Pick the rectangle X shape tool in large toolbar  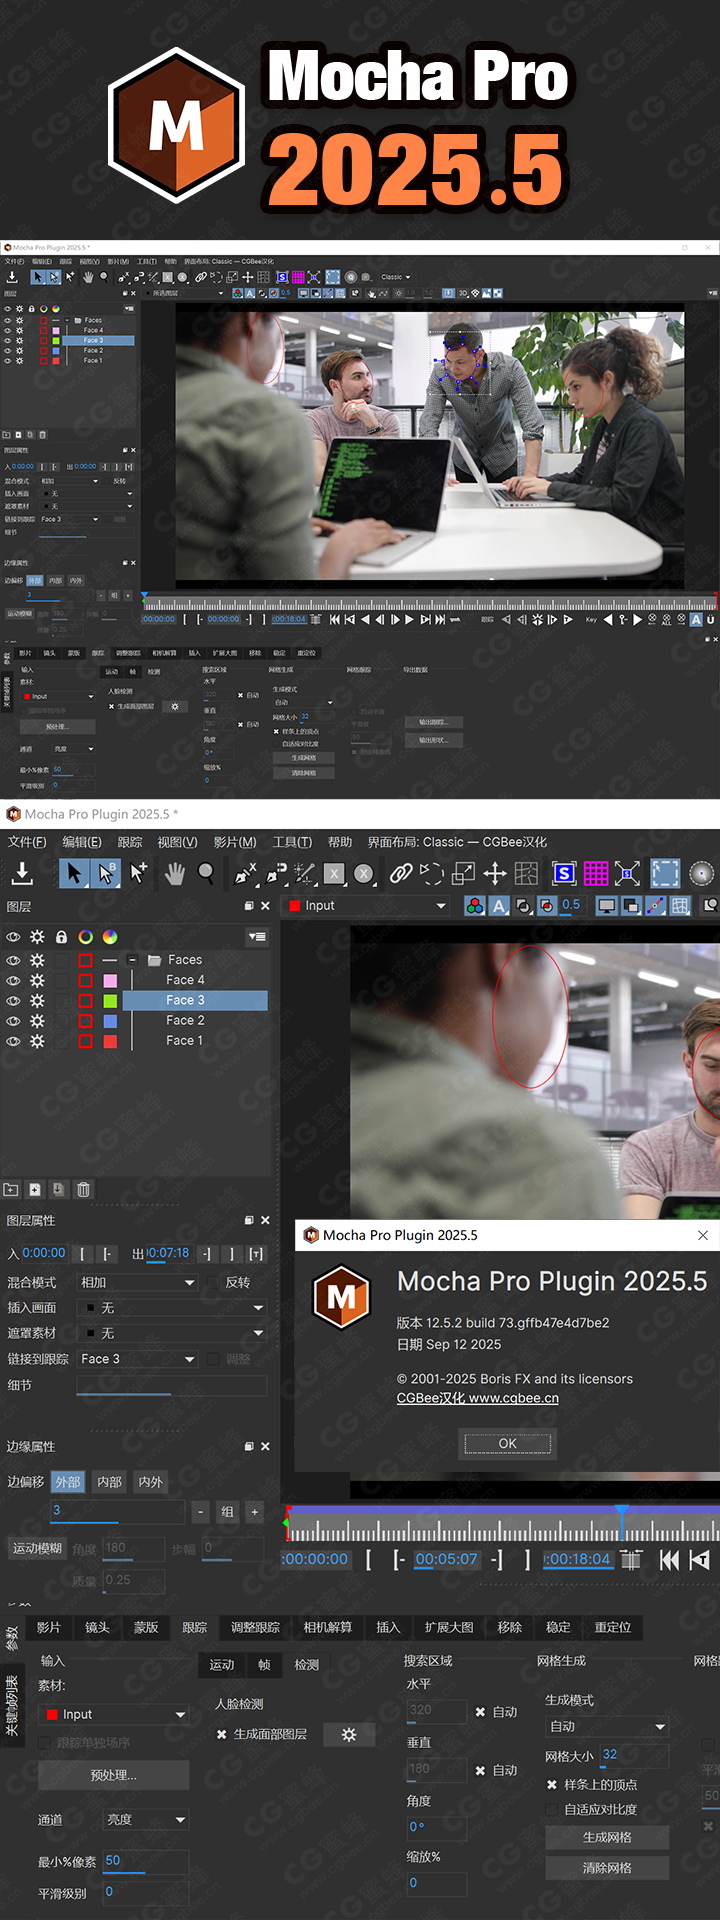coord(335,873)
